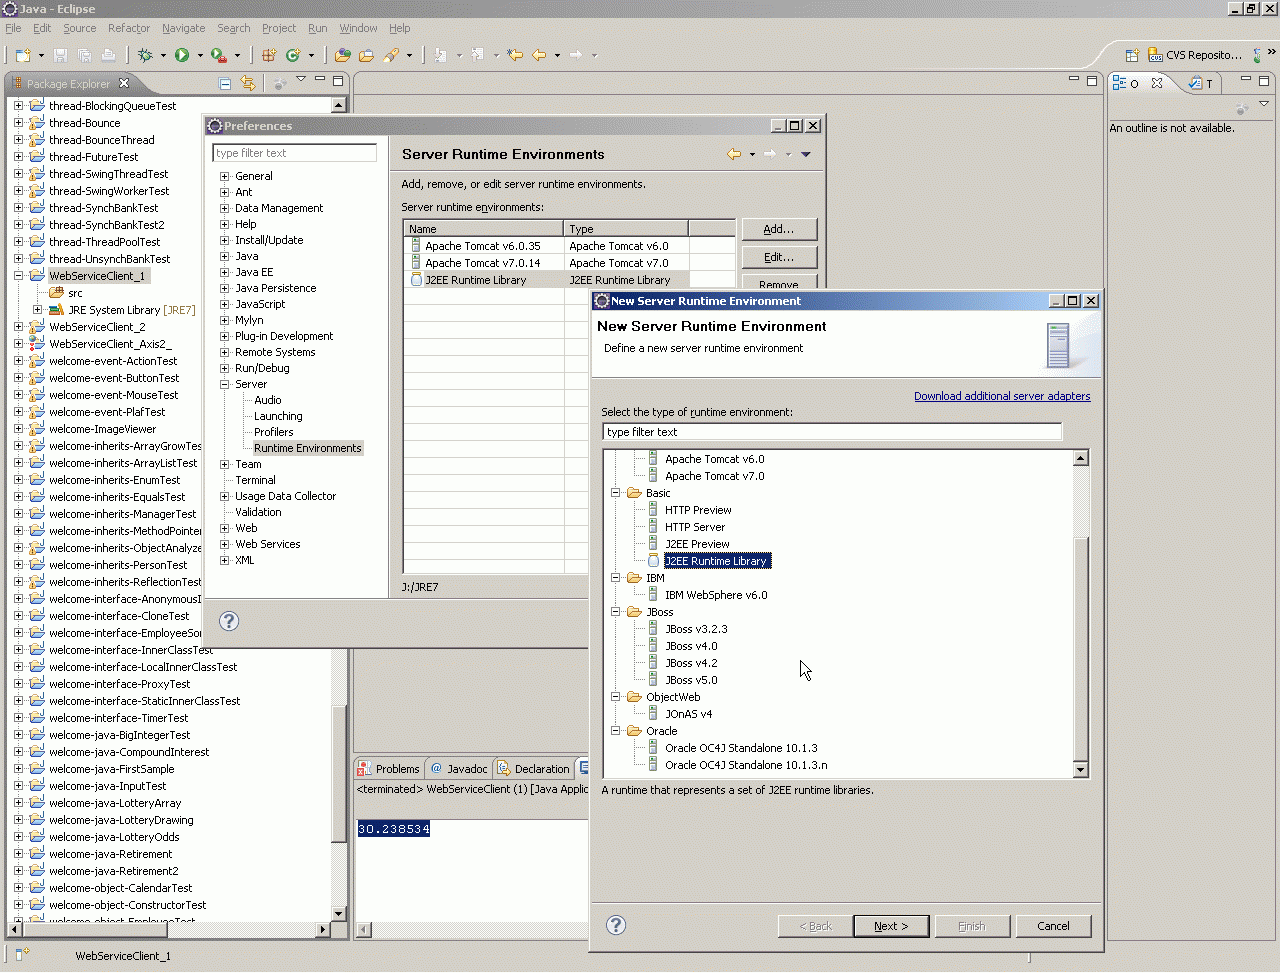Expand JRE System Library node
The height and width of the screenshot is (973, 1280).
tap(37, 310)
